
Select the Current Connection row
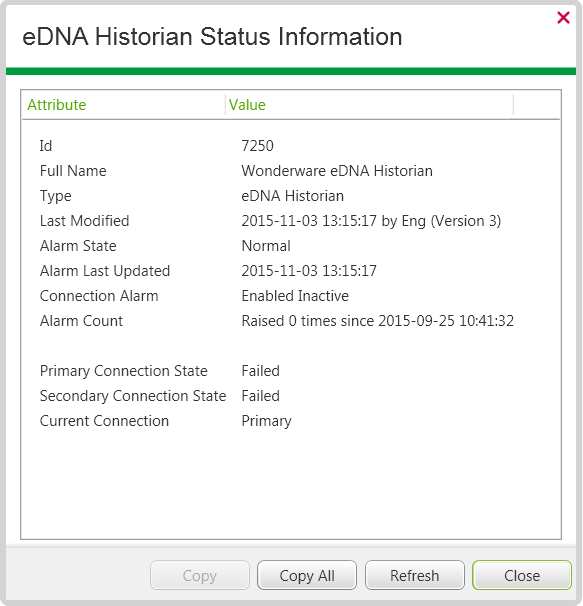point(291,421)
